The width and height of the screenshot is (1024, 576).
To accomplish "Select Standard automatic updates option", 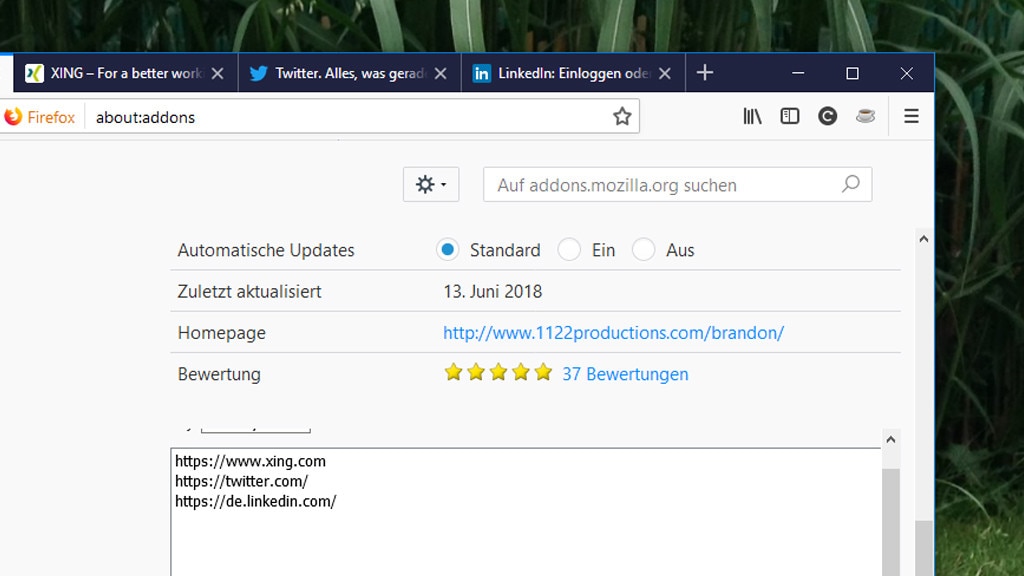I will [x=448, y=250].
